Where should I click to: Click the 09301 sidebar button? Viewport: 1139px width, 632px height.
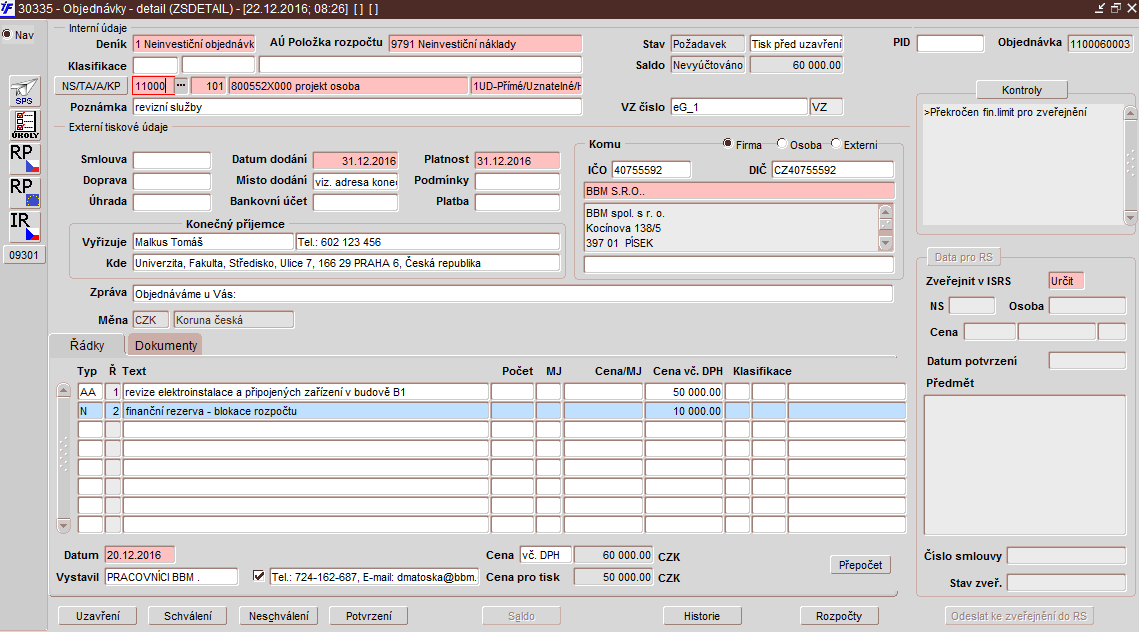pyautogui.click(x=24, y=255)
